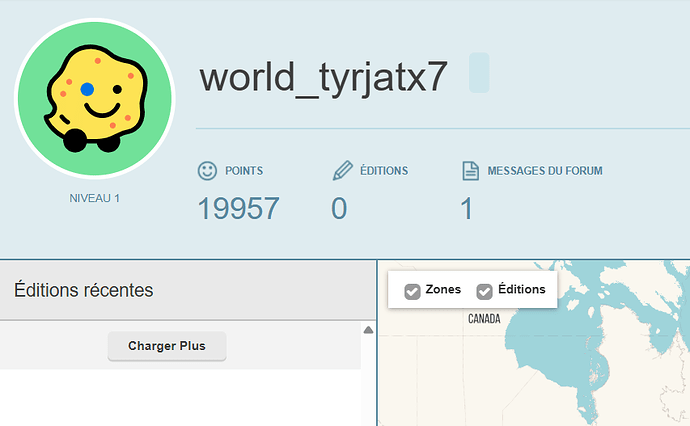The height and width of the screenshot is (426, 690).
Task: Click the Éditions récentes header
Action: (84, 290)
